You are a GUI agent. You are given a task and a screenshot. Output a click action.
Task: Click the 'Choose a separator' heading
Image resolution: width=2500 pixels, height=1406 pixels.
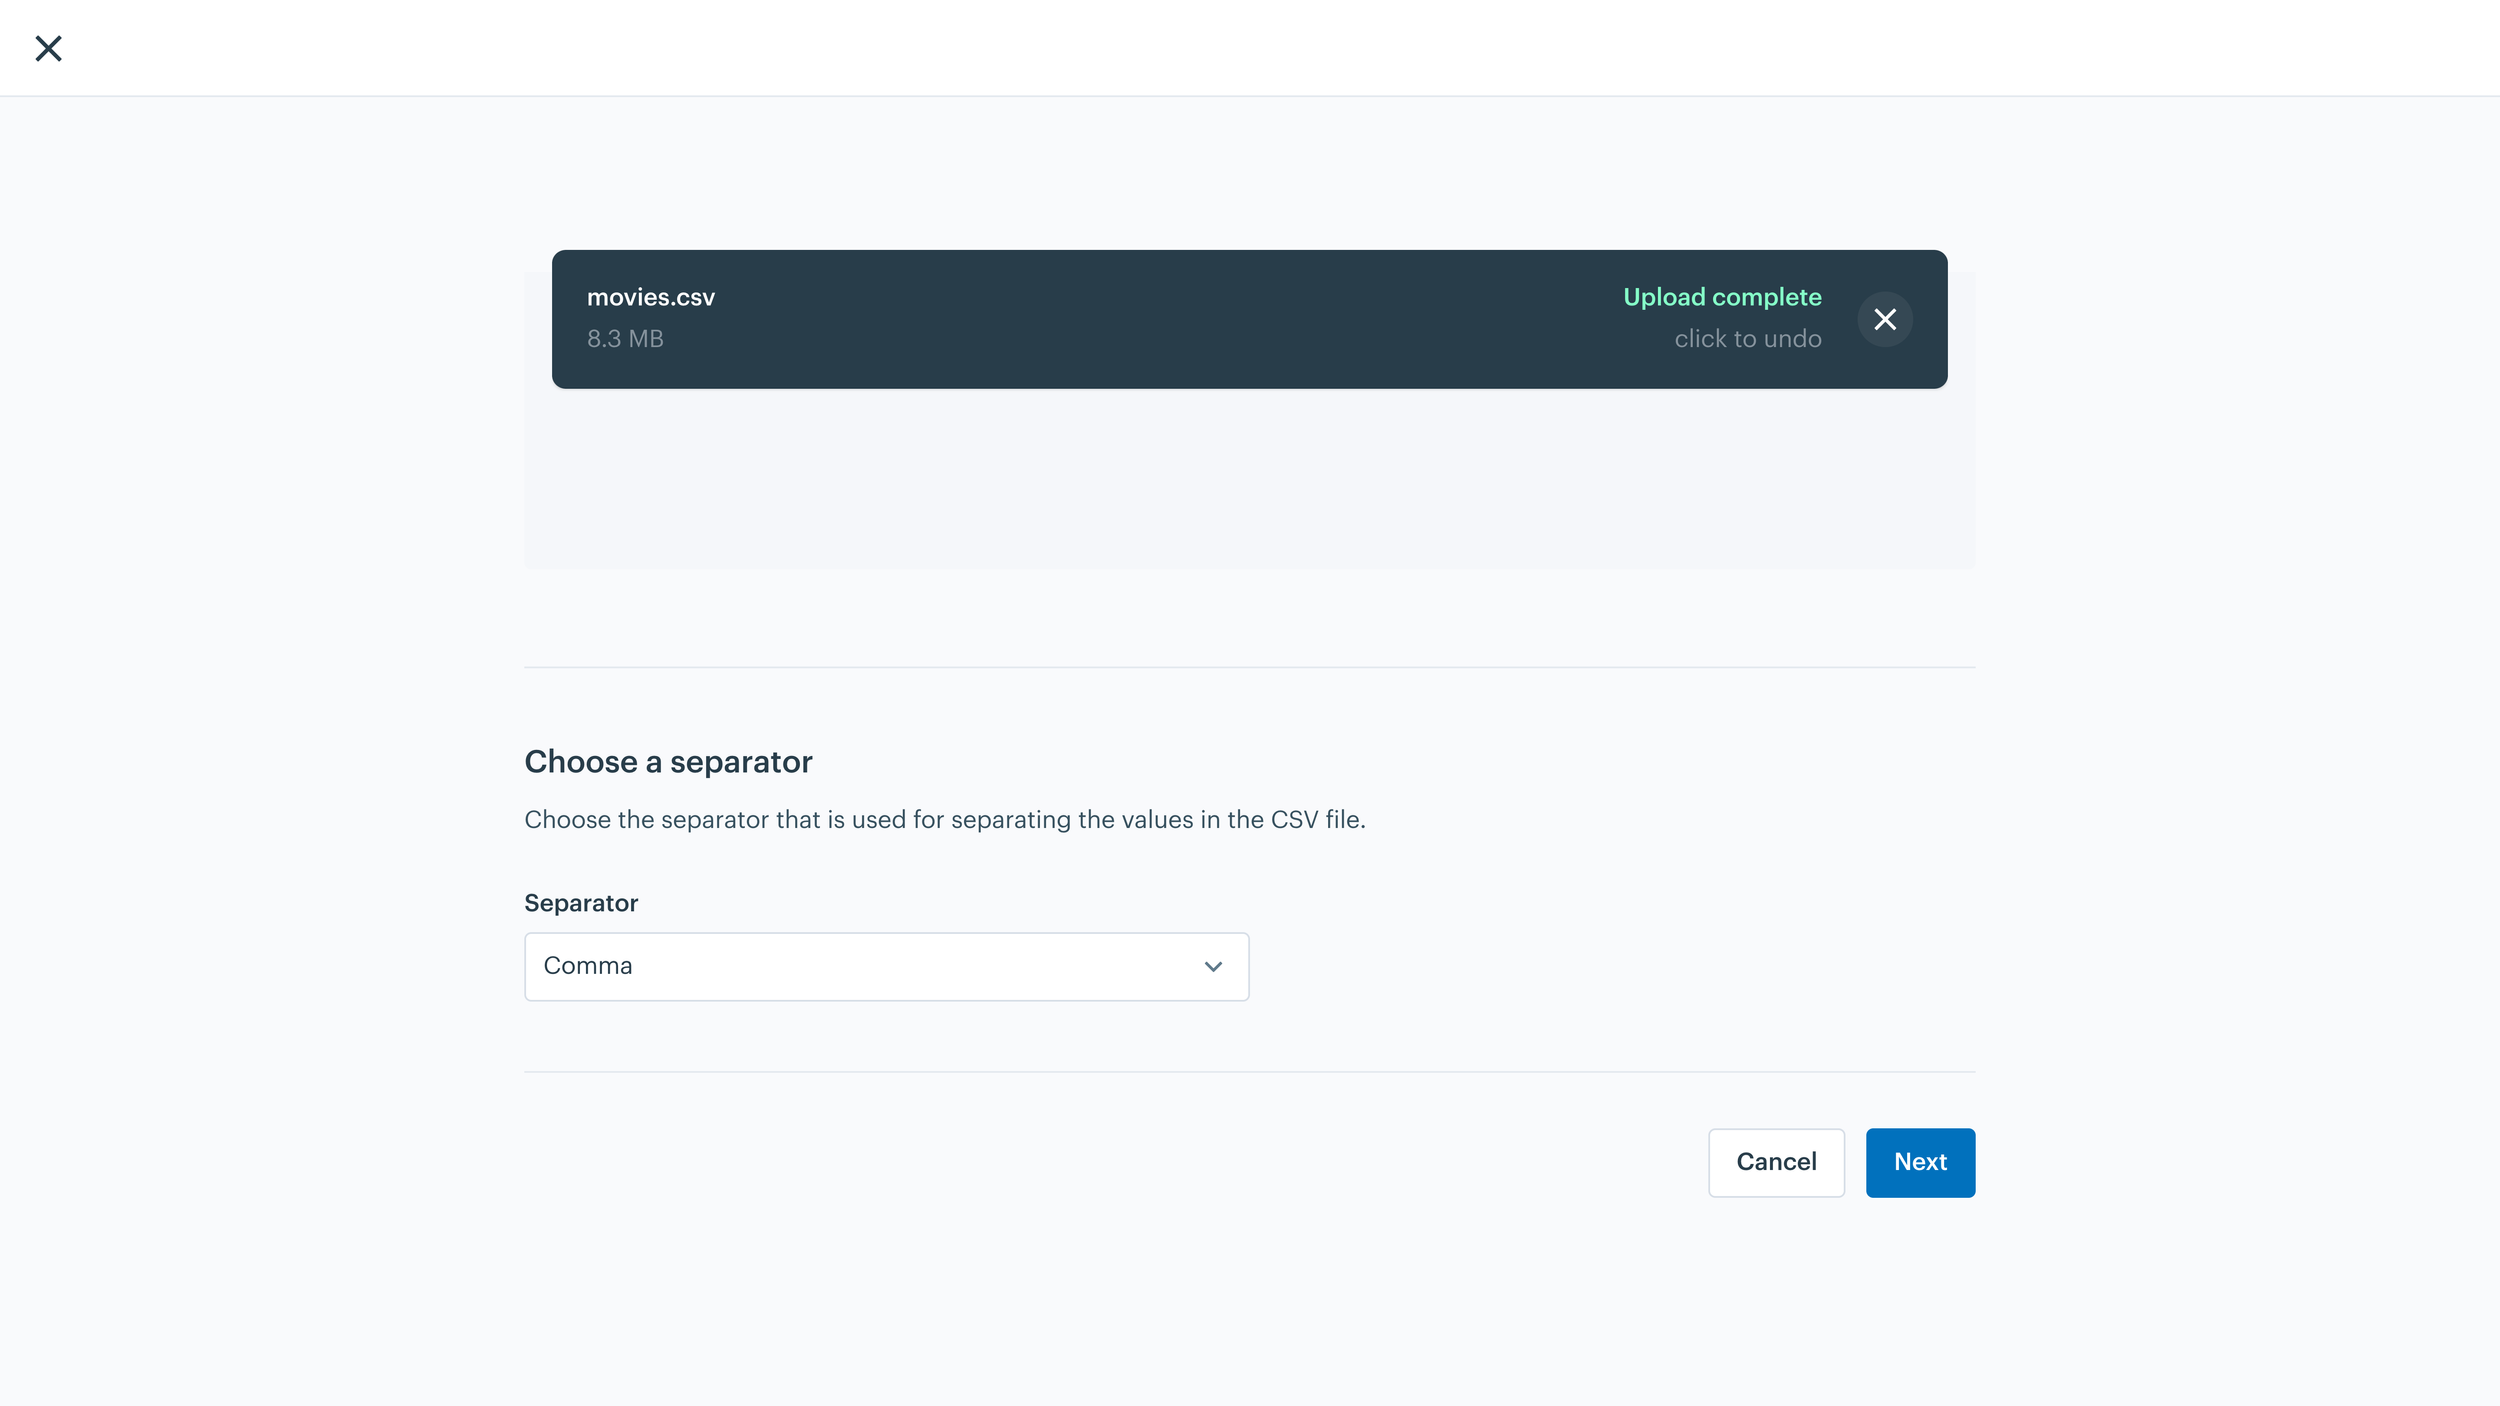[x=668, y=762]
